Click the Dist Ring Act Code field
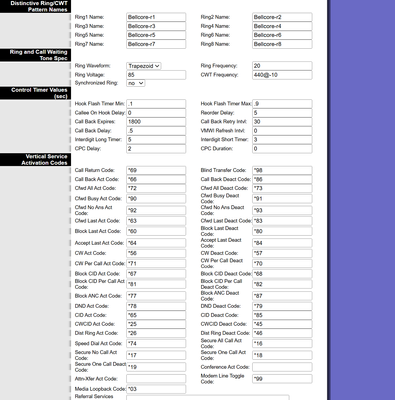This screenshot has height=400, width=395. [x=156, y=333]
